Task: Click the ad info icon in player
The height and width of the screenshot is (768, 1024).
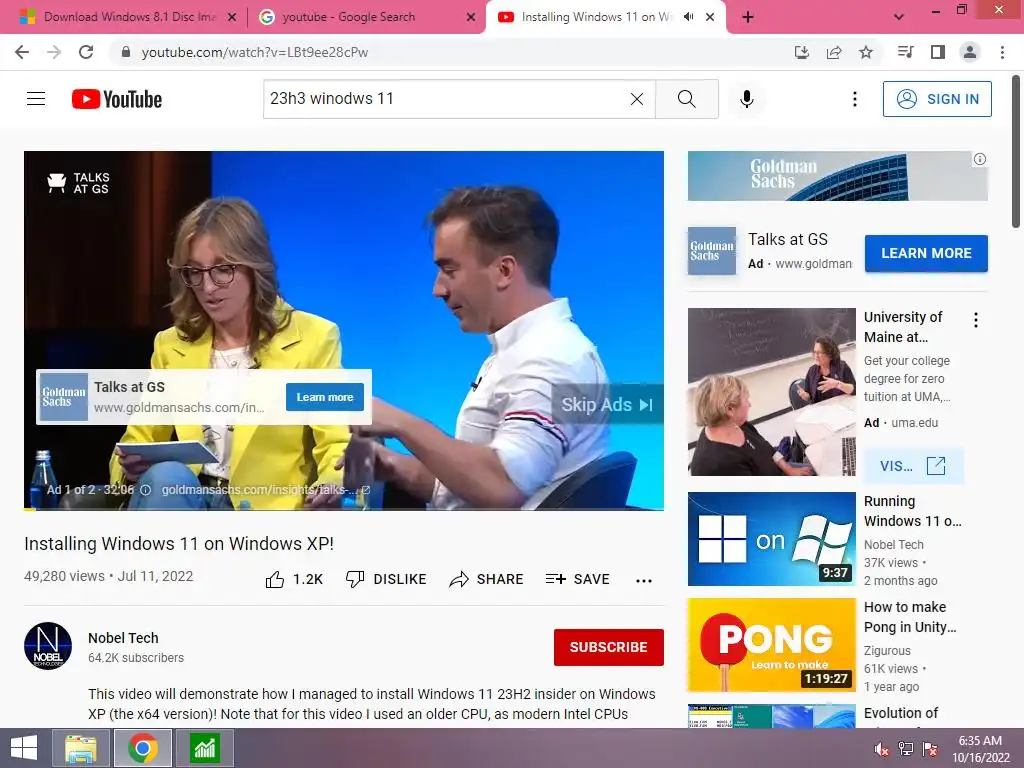Action: click(146, 490)
